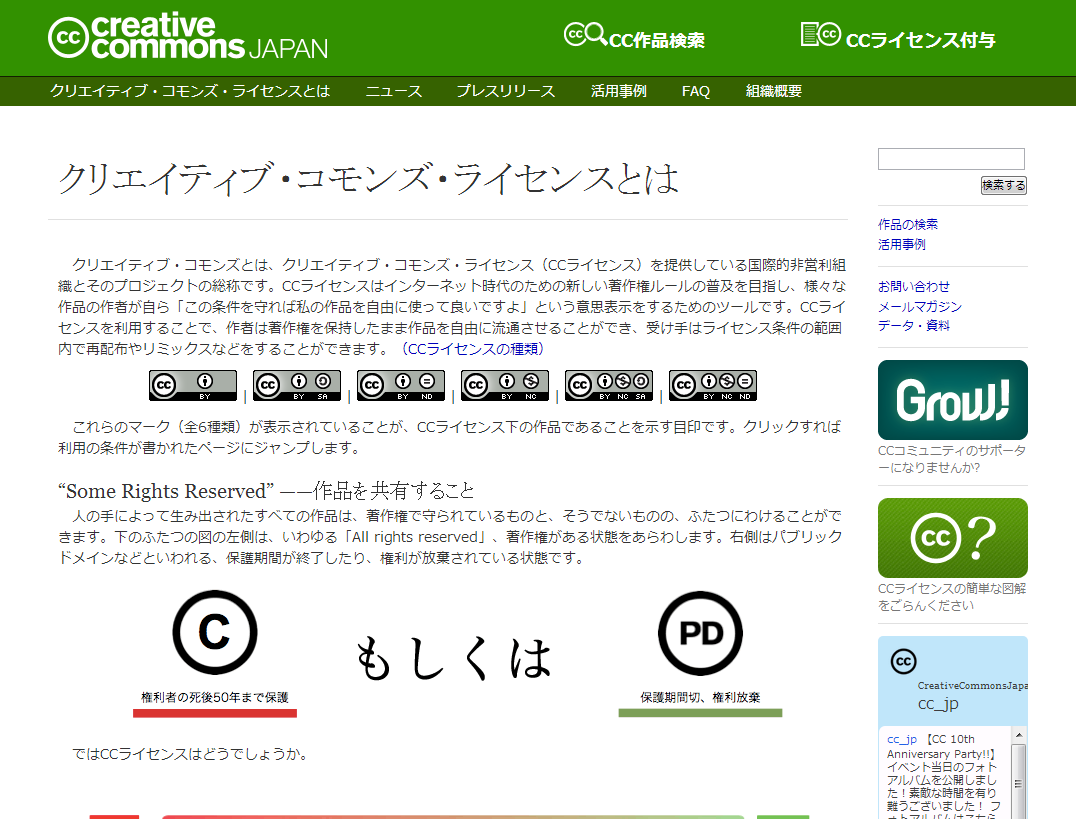Focus the sidebar search text field
Screen dimensions: 1076x819
(x=951, y=159)
